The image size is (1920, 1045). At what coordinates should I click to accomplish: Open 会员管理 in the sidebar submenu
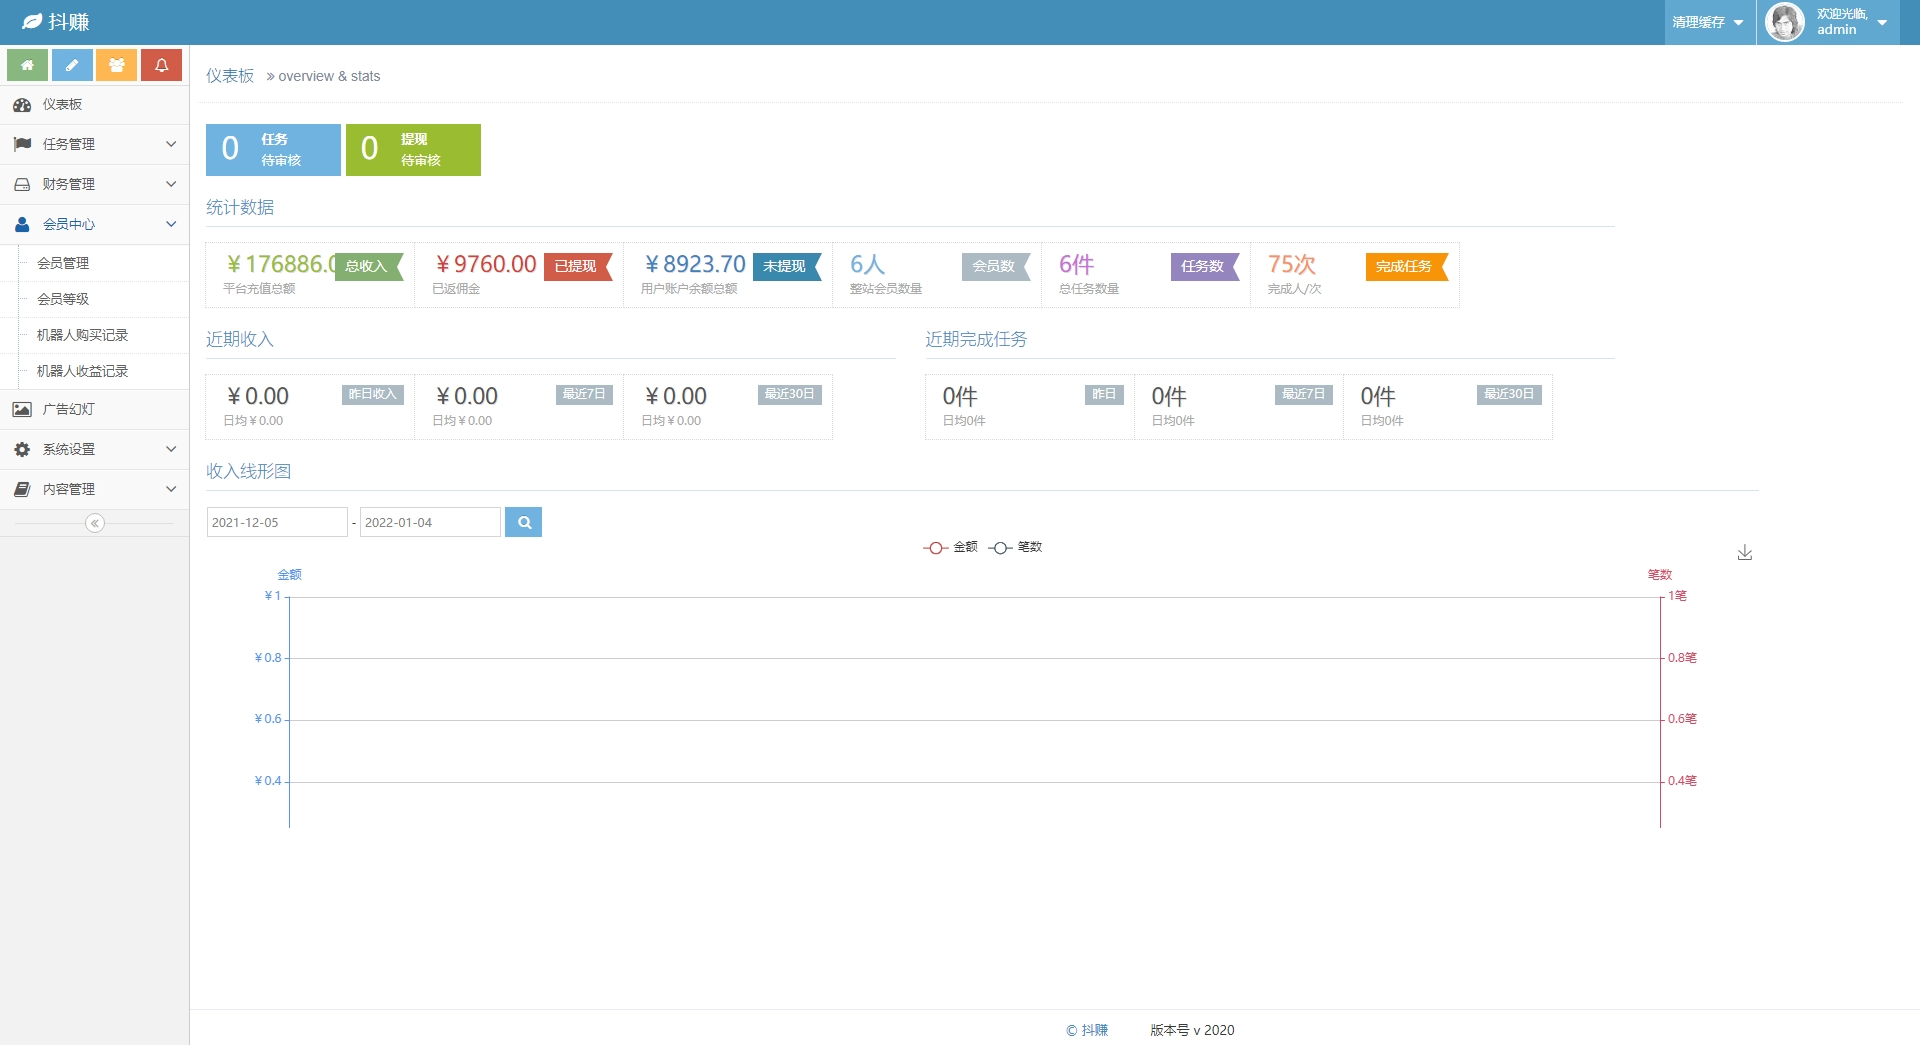click(x=63, y=263)
